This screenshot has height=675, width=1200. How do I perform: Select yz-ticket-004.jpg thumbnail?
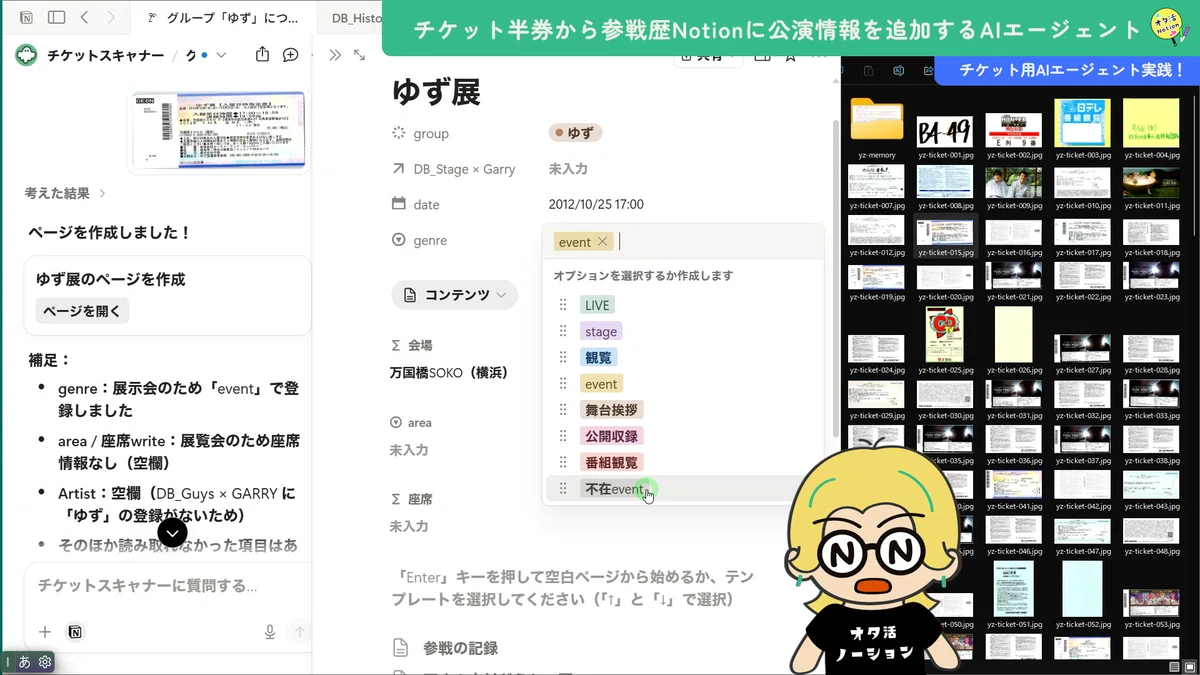coord(1151,122)
